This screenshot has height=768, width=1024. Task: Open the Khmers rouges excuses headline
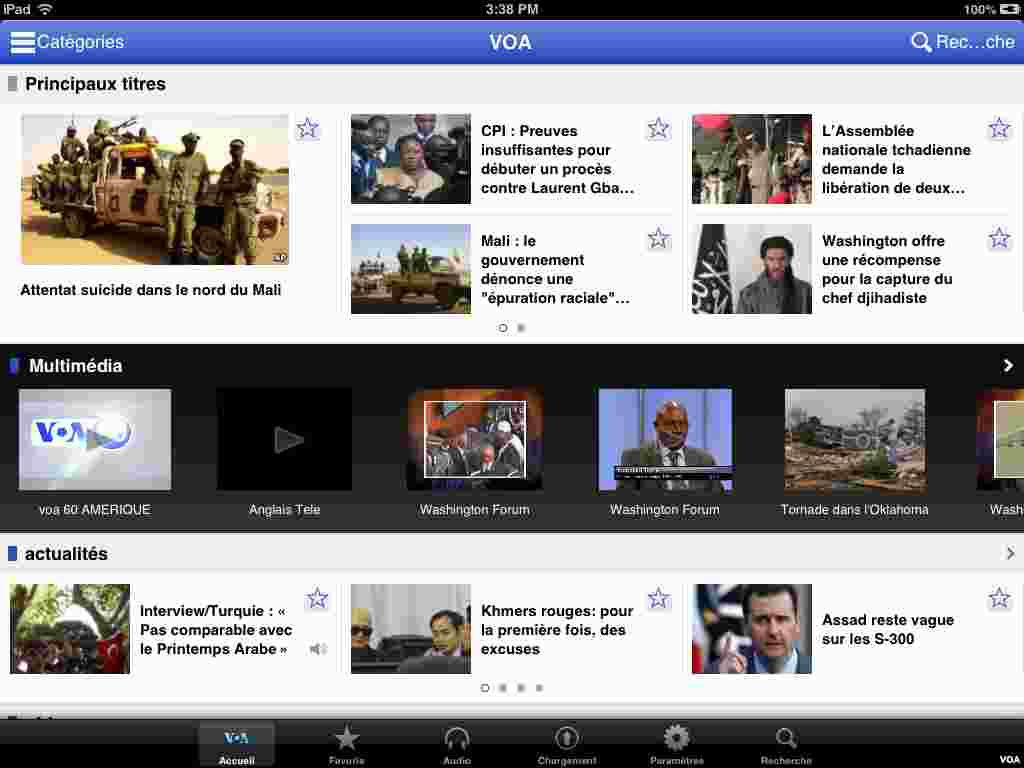(x=557, y=630)
